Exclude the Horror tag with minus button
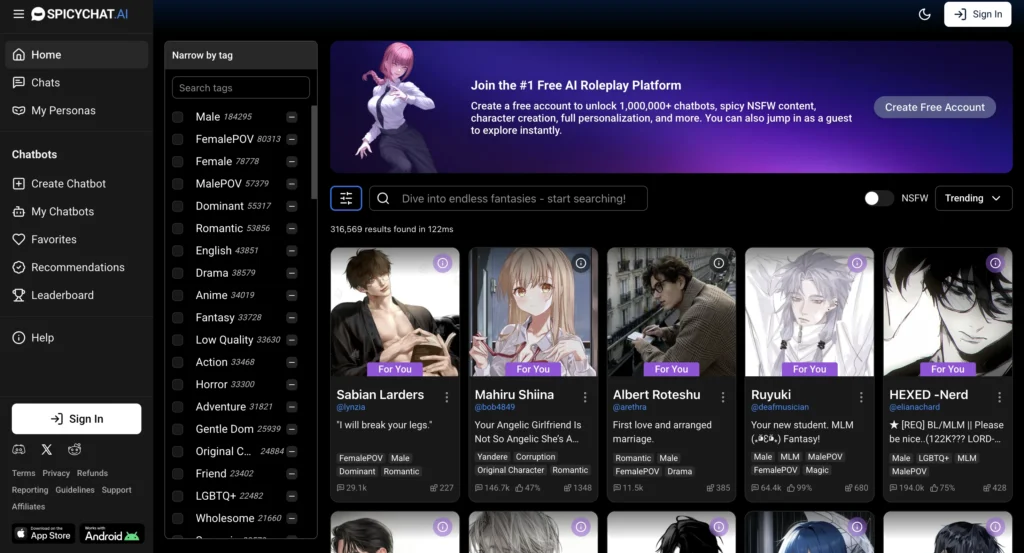 pyautogui.click(x=292, y=385)
